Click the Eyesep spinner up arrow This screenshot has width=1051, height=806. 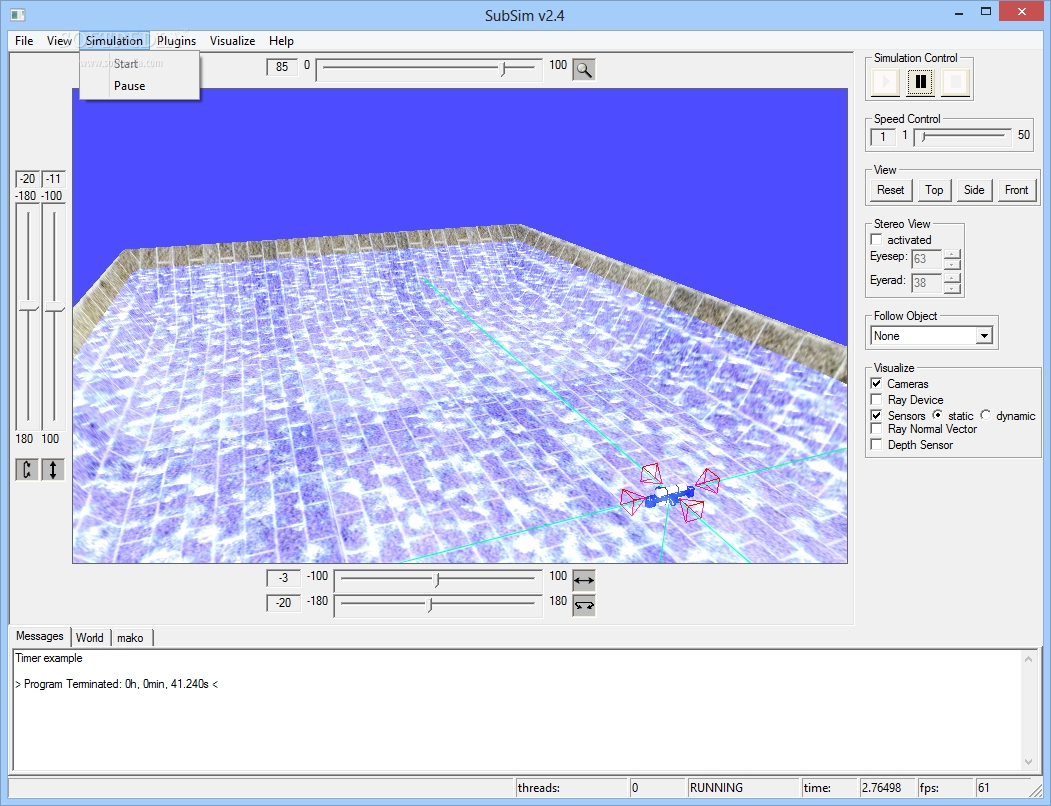coord(952,254)
